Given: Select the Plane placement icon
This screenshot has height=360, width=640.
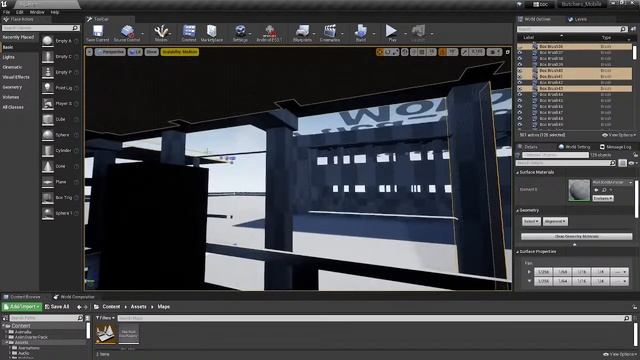Looking at the screenshot, I should (48, 182).
